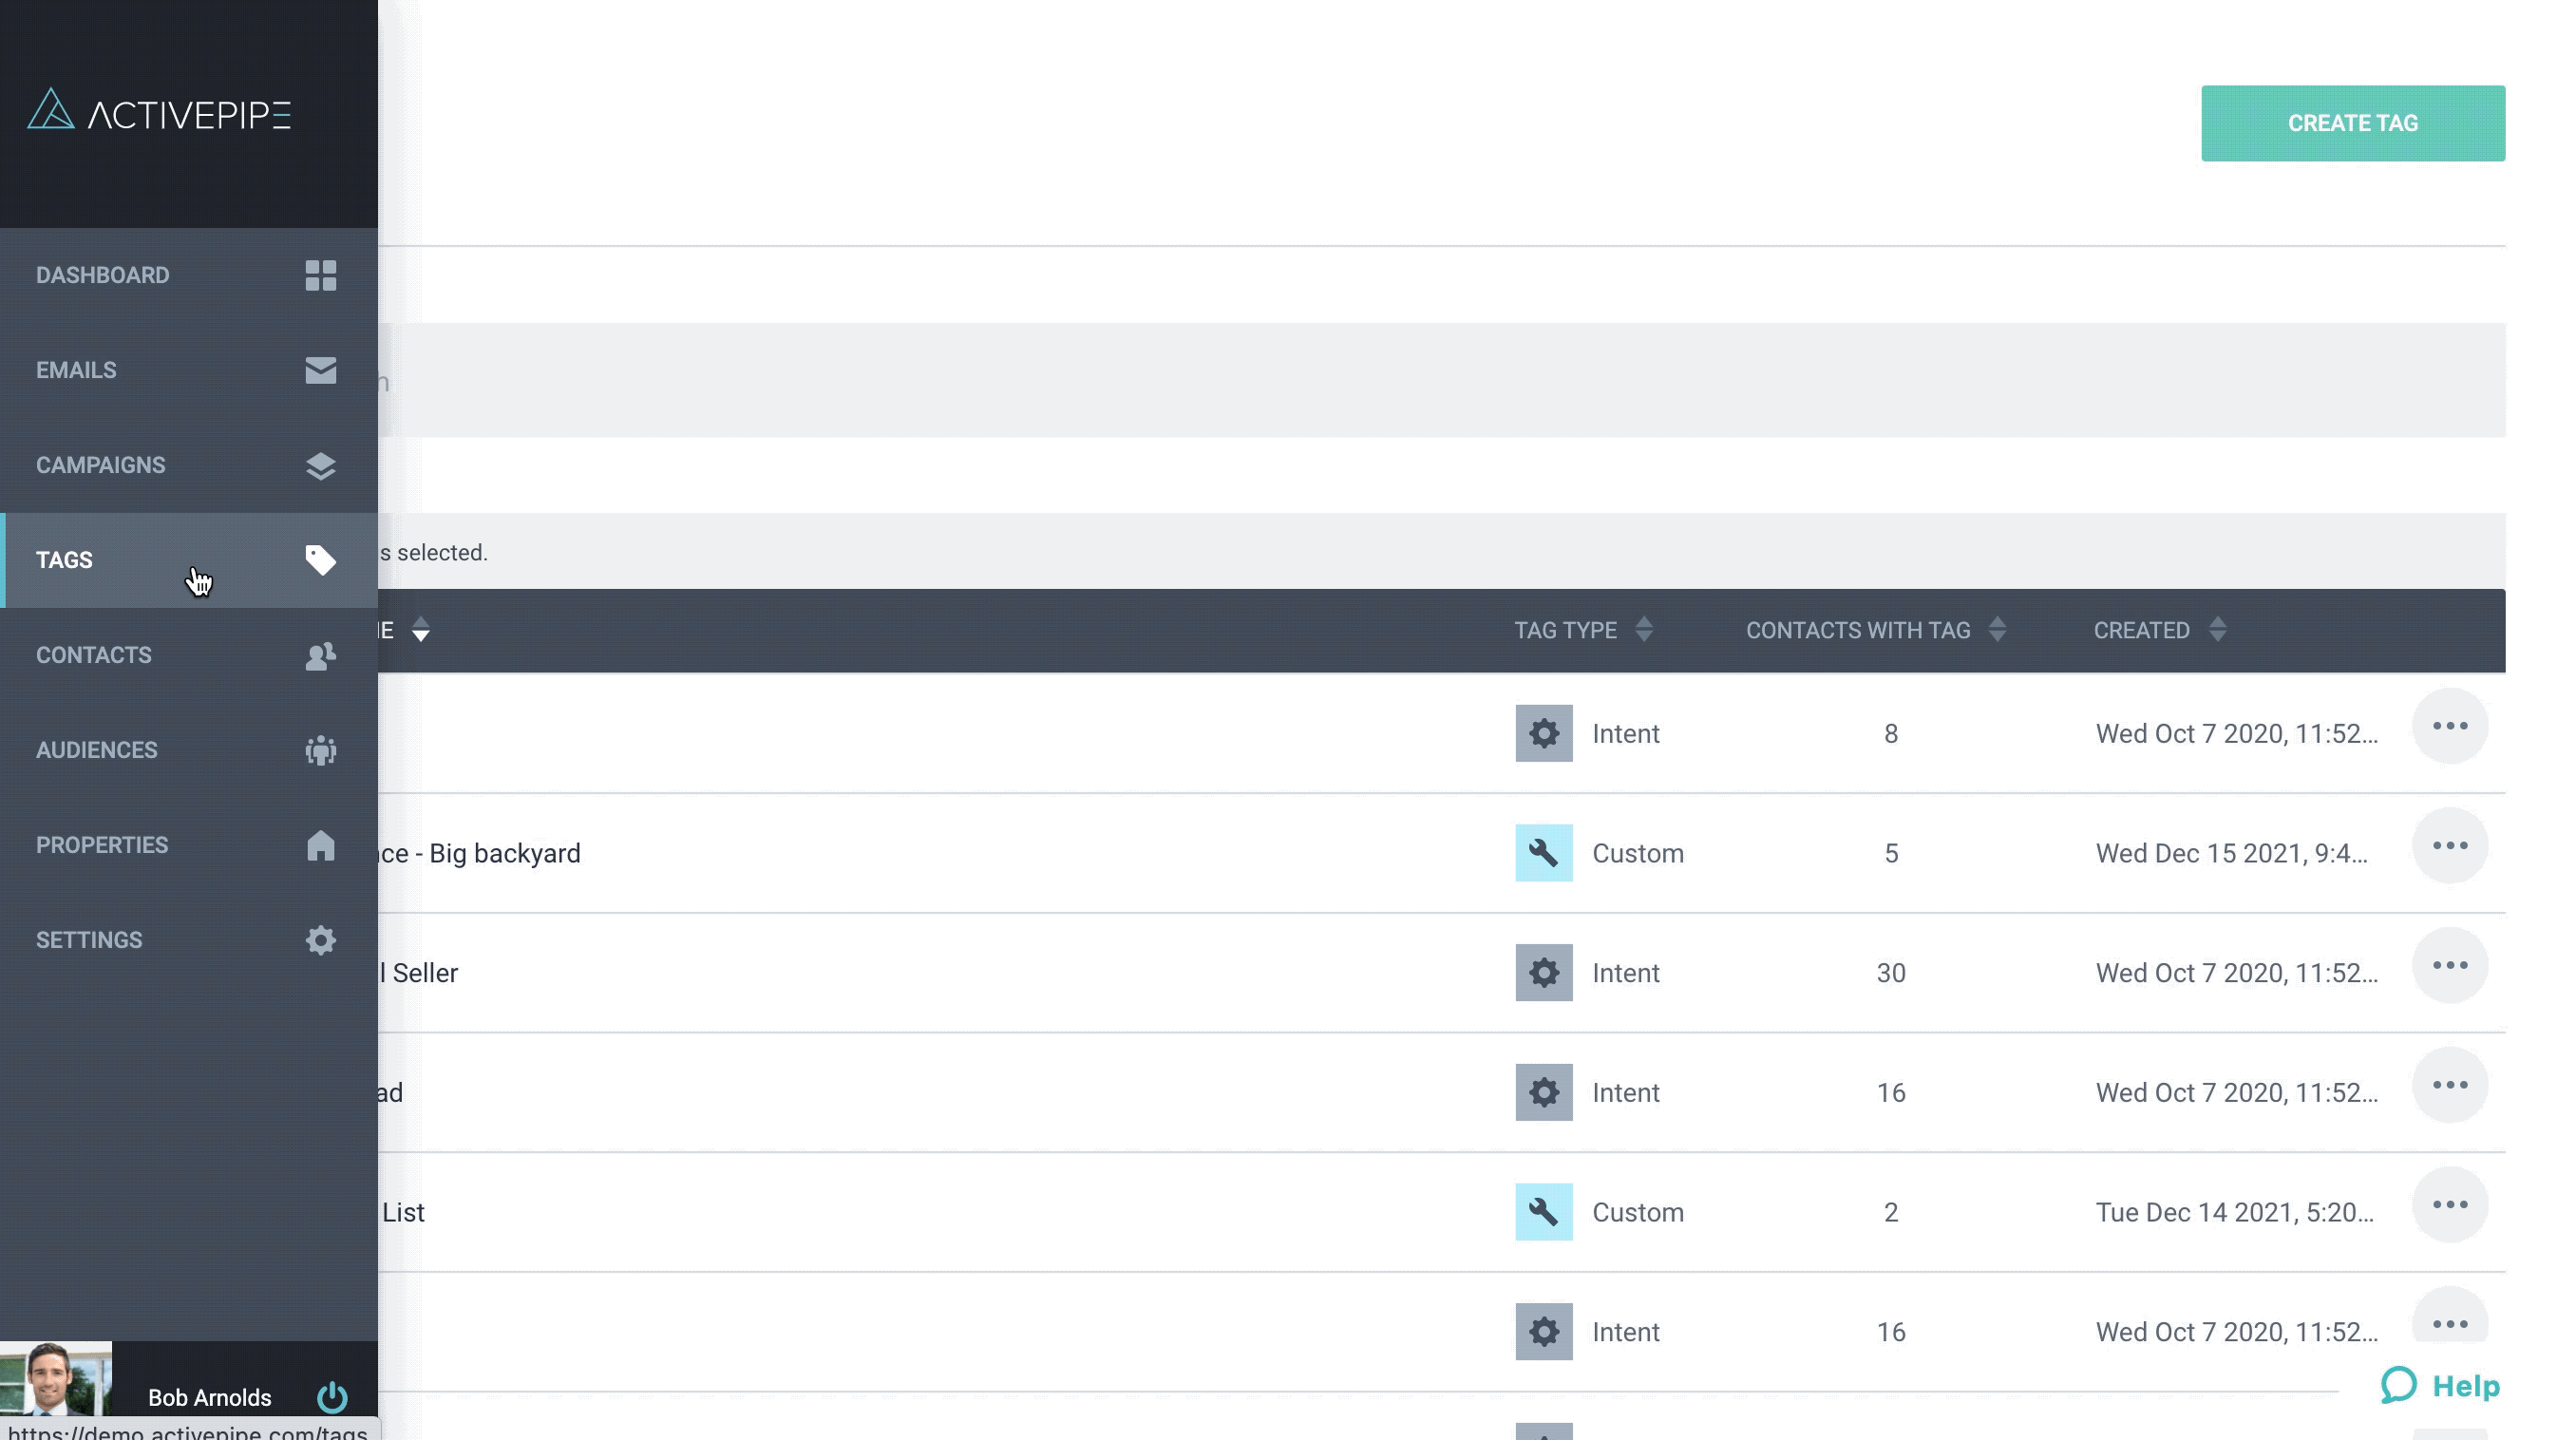Screen dimensions: 2576x1440
Task: Click contact count 8
Action: (1890, 733)
